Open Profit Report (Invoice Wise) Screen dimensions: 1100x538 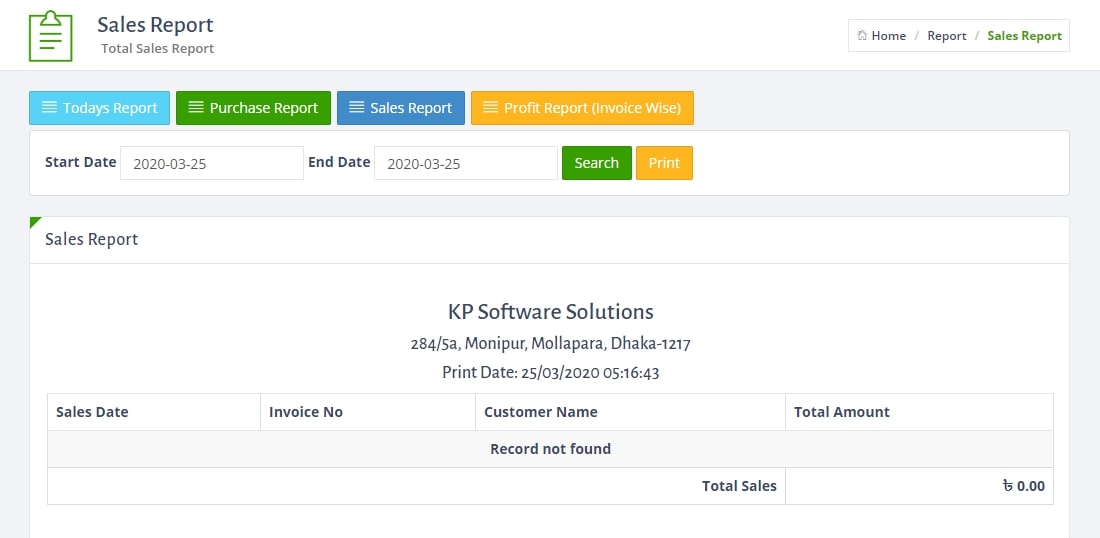(582, 108)
